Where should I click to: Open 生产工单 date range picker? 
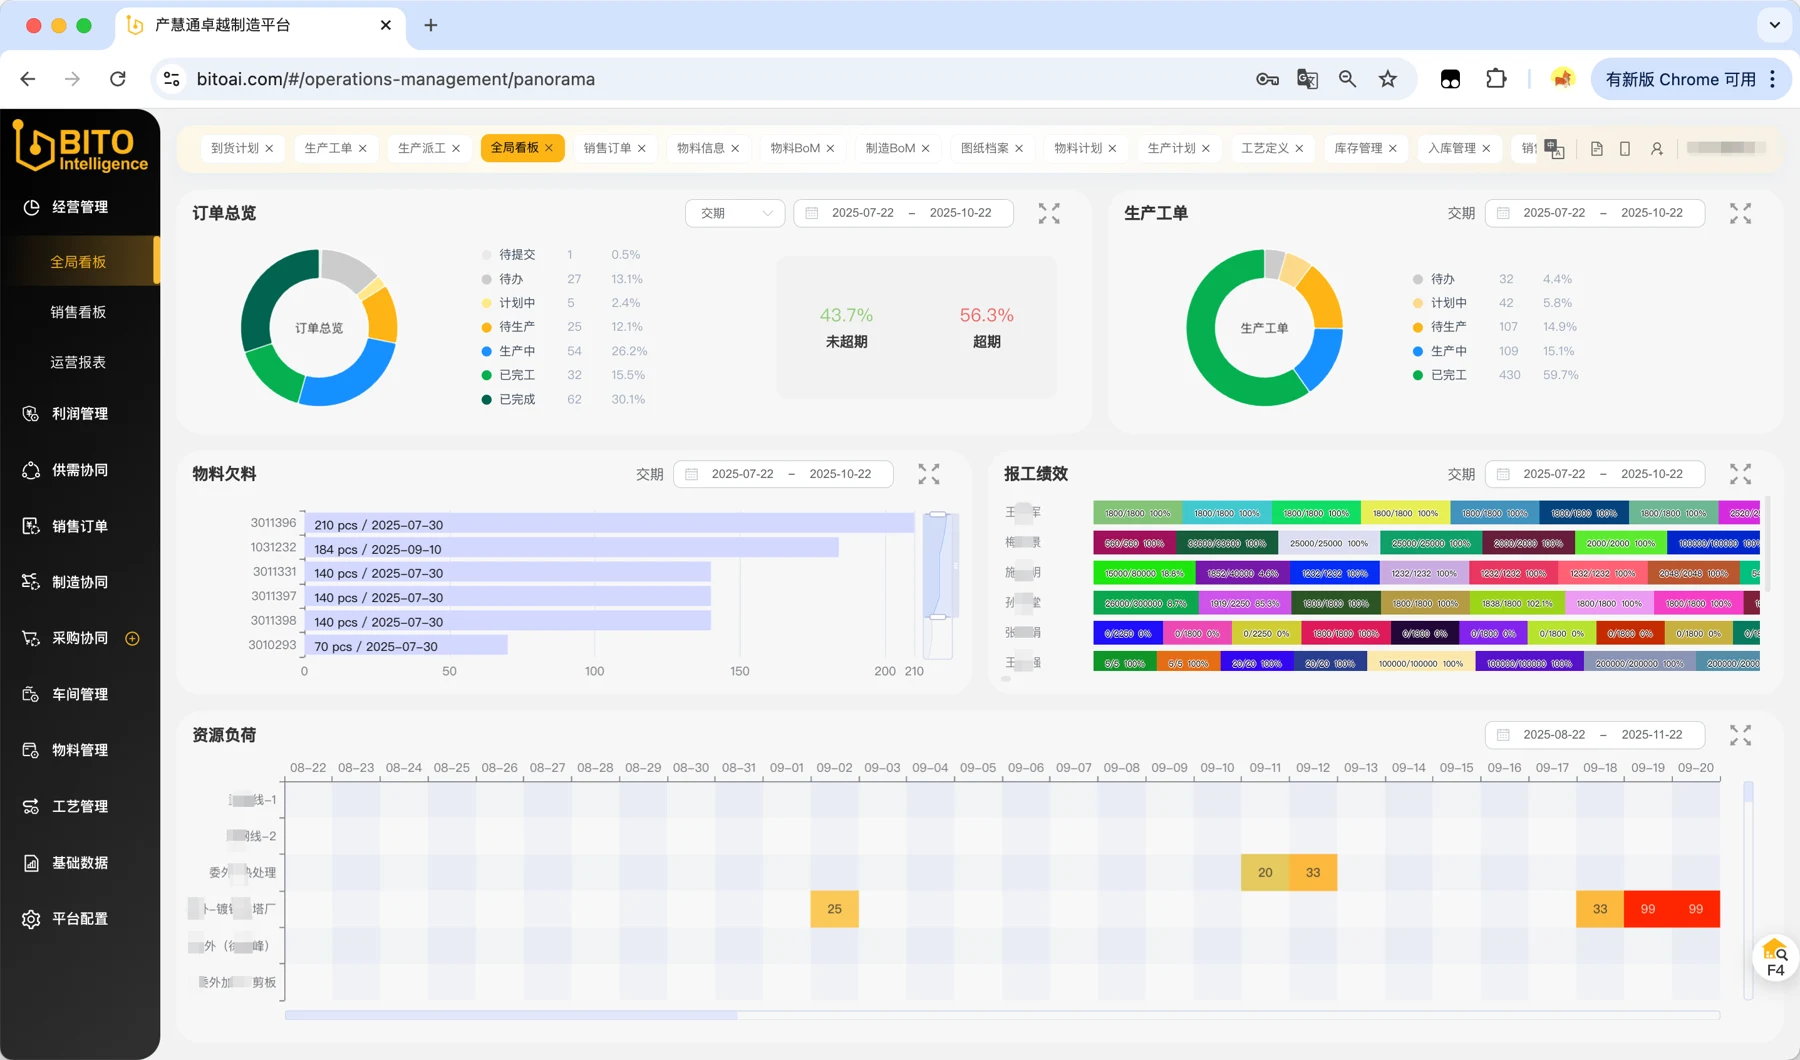click(1594, 213)
